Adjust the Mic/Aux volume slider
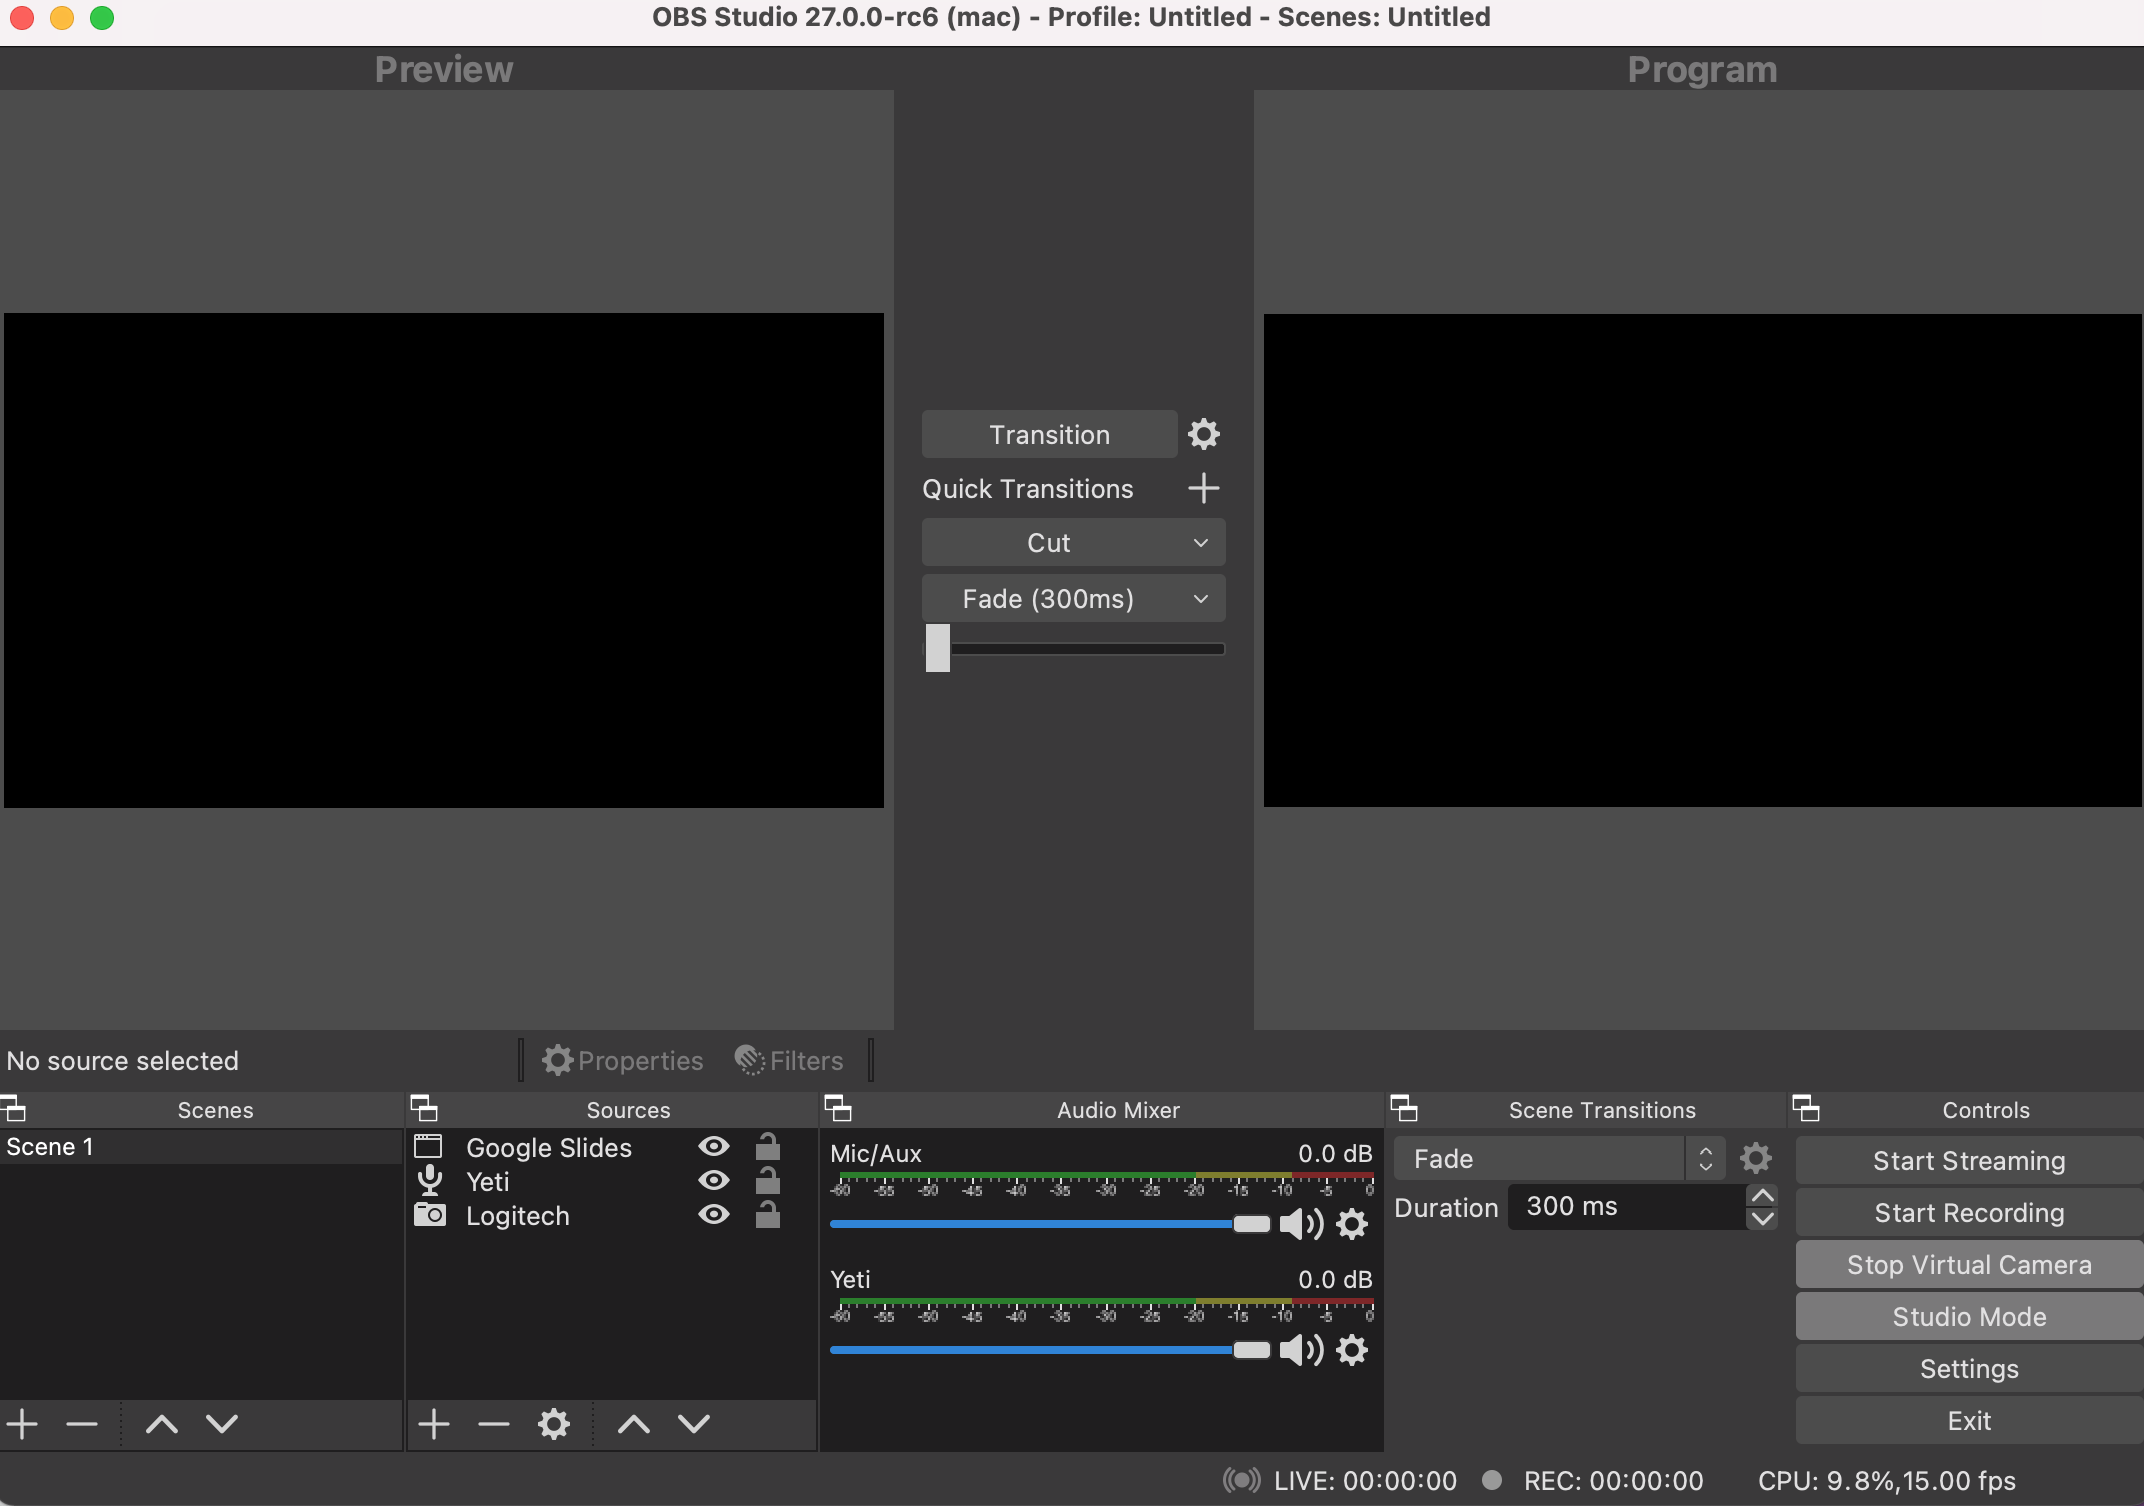This screenshot has width=2144, height=1506. pyautogui.click(x=1250, y=1224)
